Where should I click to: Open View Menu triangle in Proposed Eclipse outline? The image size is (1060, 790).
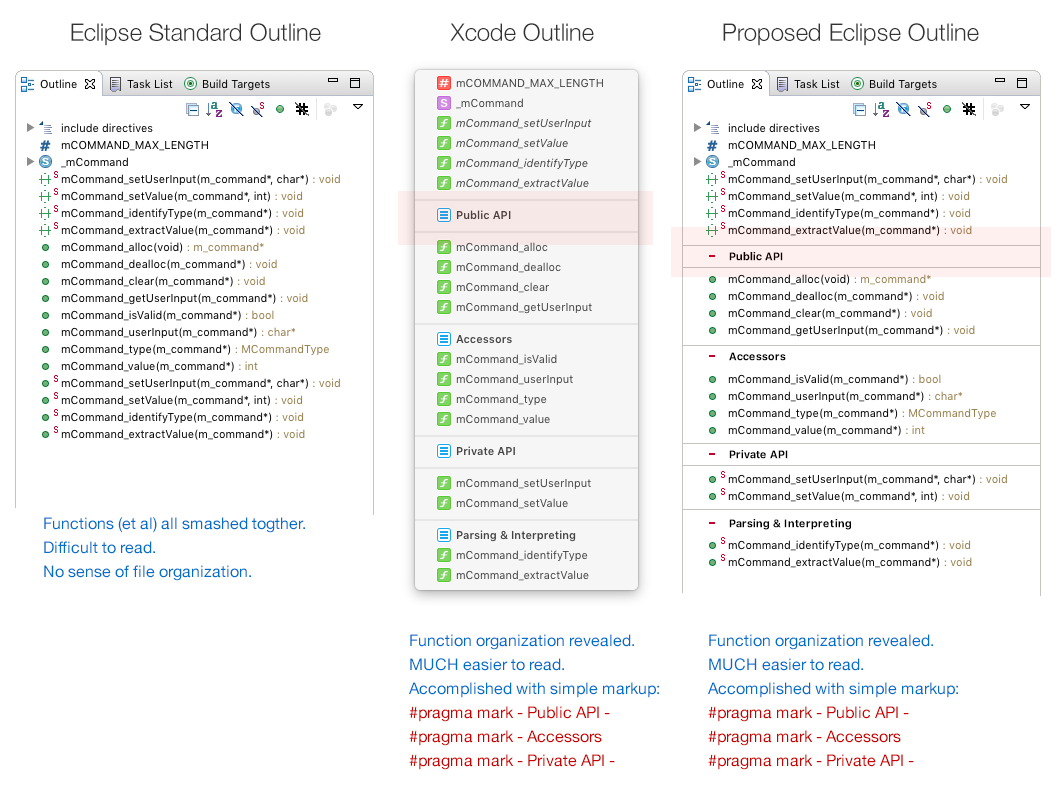coord(1025,107)
